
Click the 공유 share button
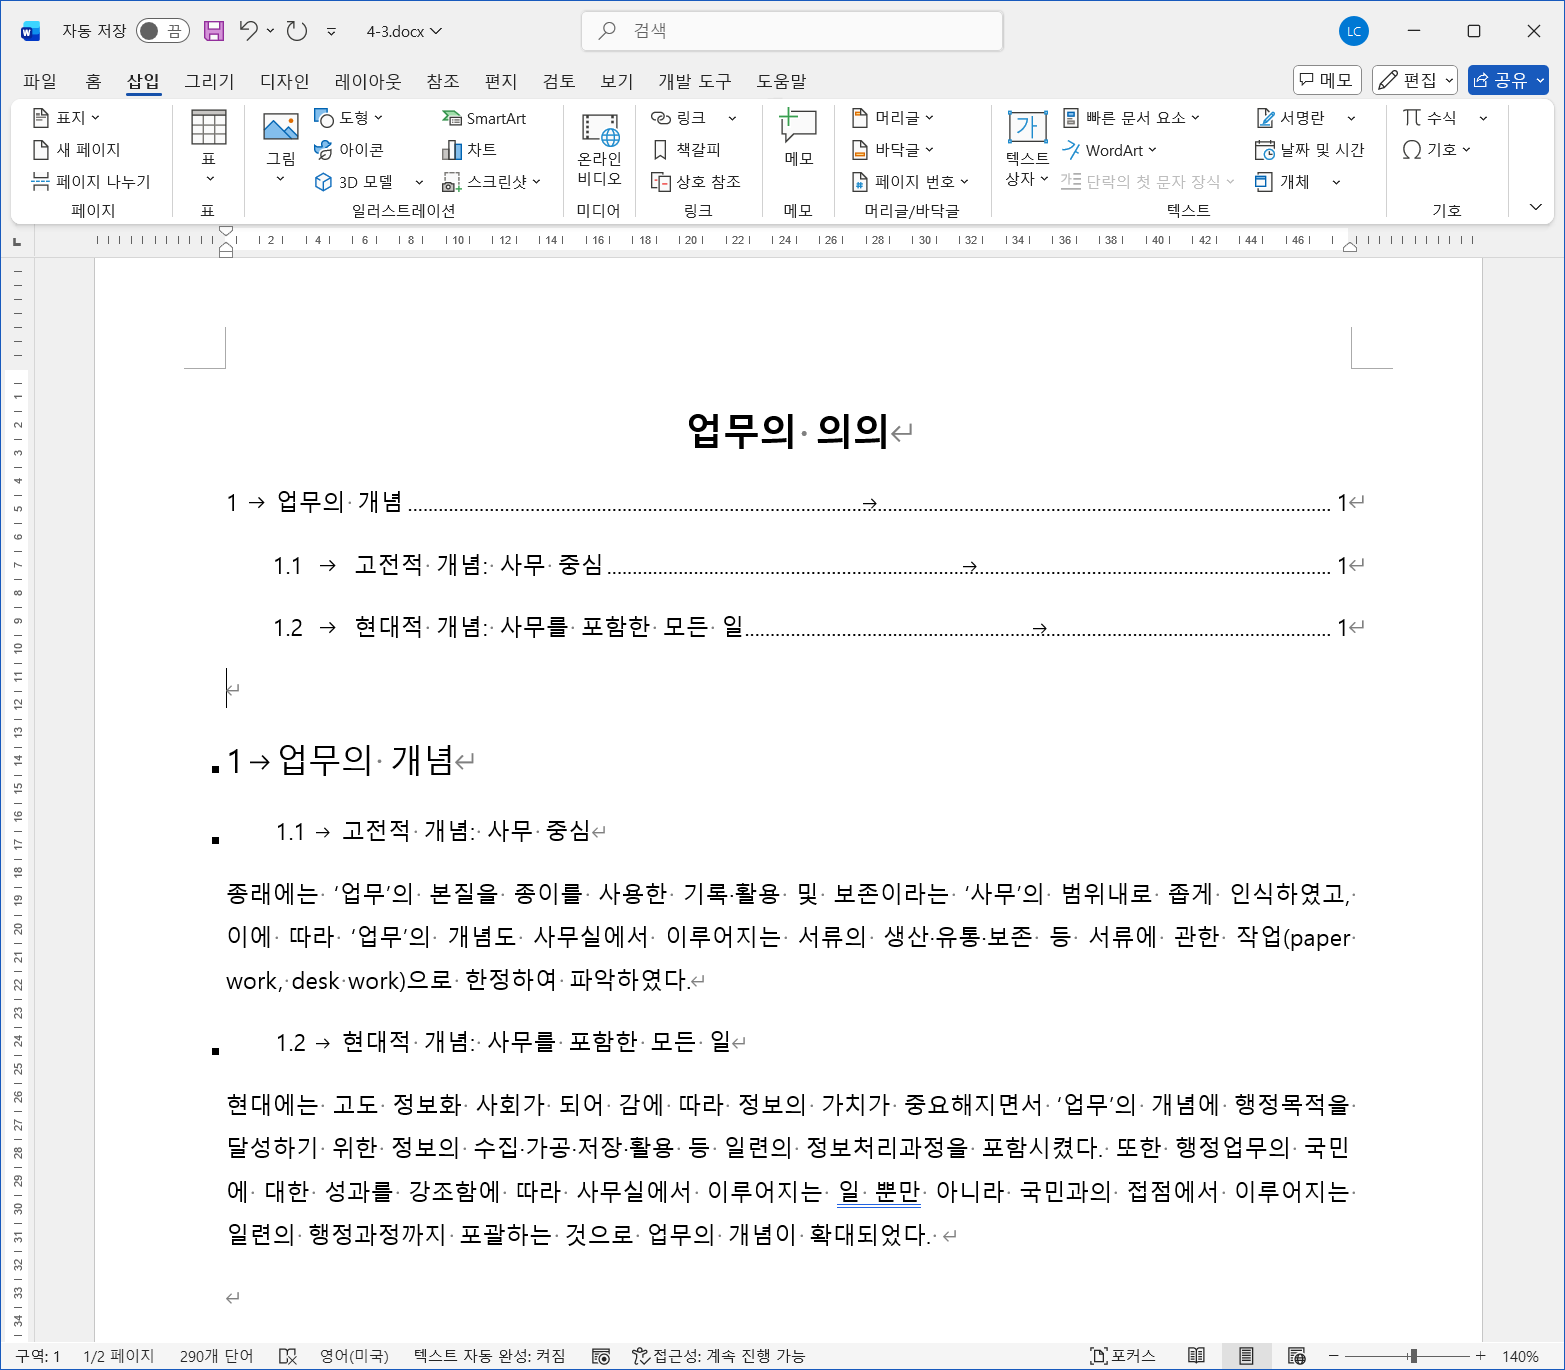pyautogui.click(x=1508, y=80)
